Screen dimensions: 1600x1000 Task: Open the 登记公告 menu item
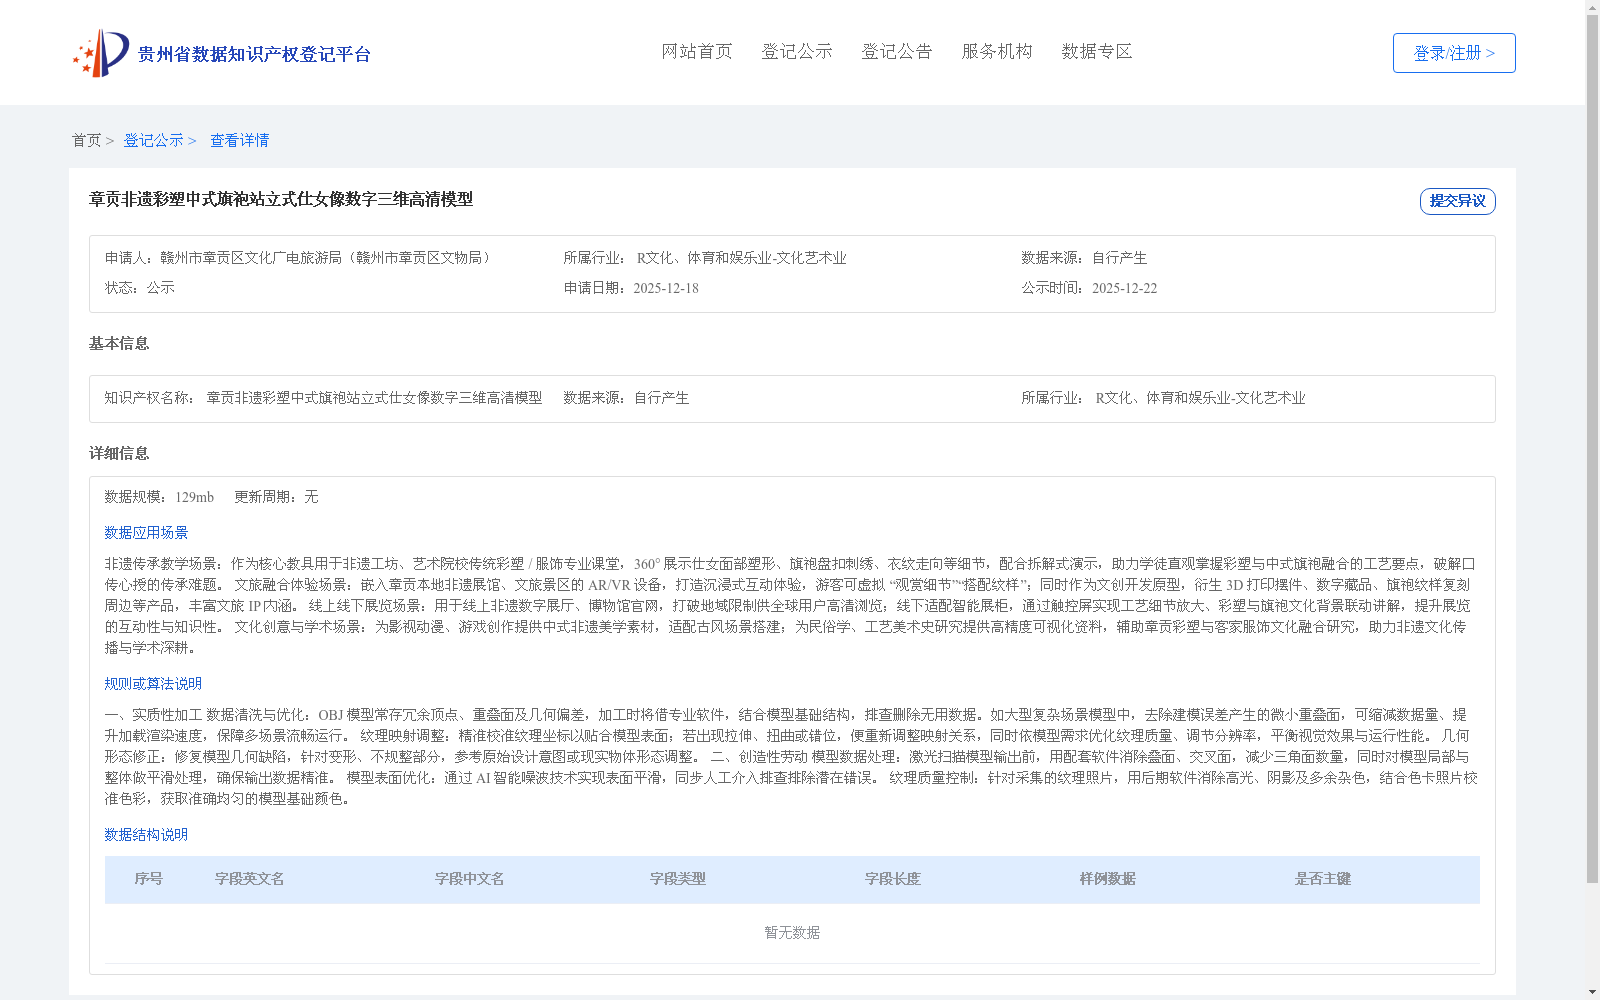click(x=897, y=51)
